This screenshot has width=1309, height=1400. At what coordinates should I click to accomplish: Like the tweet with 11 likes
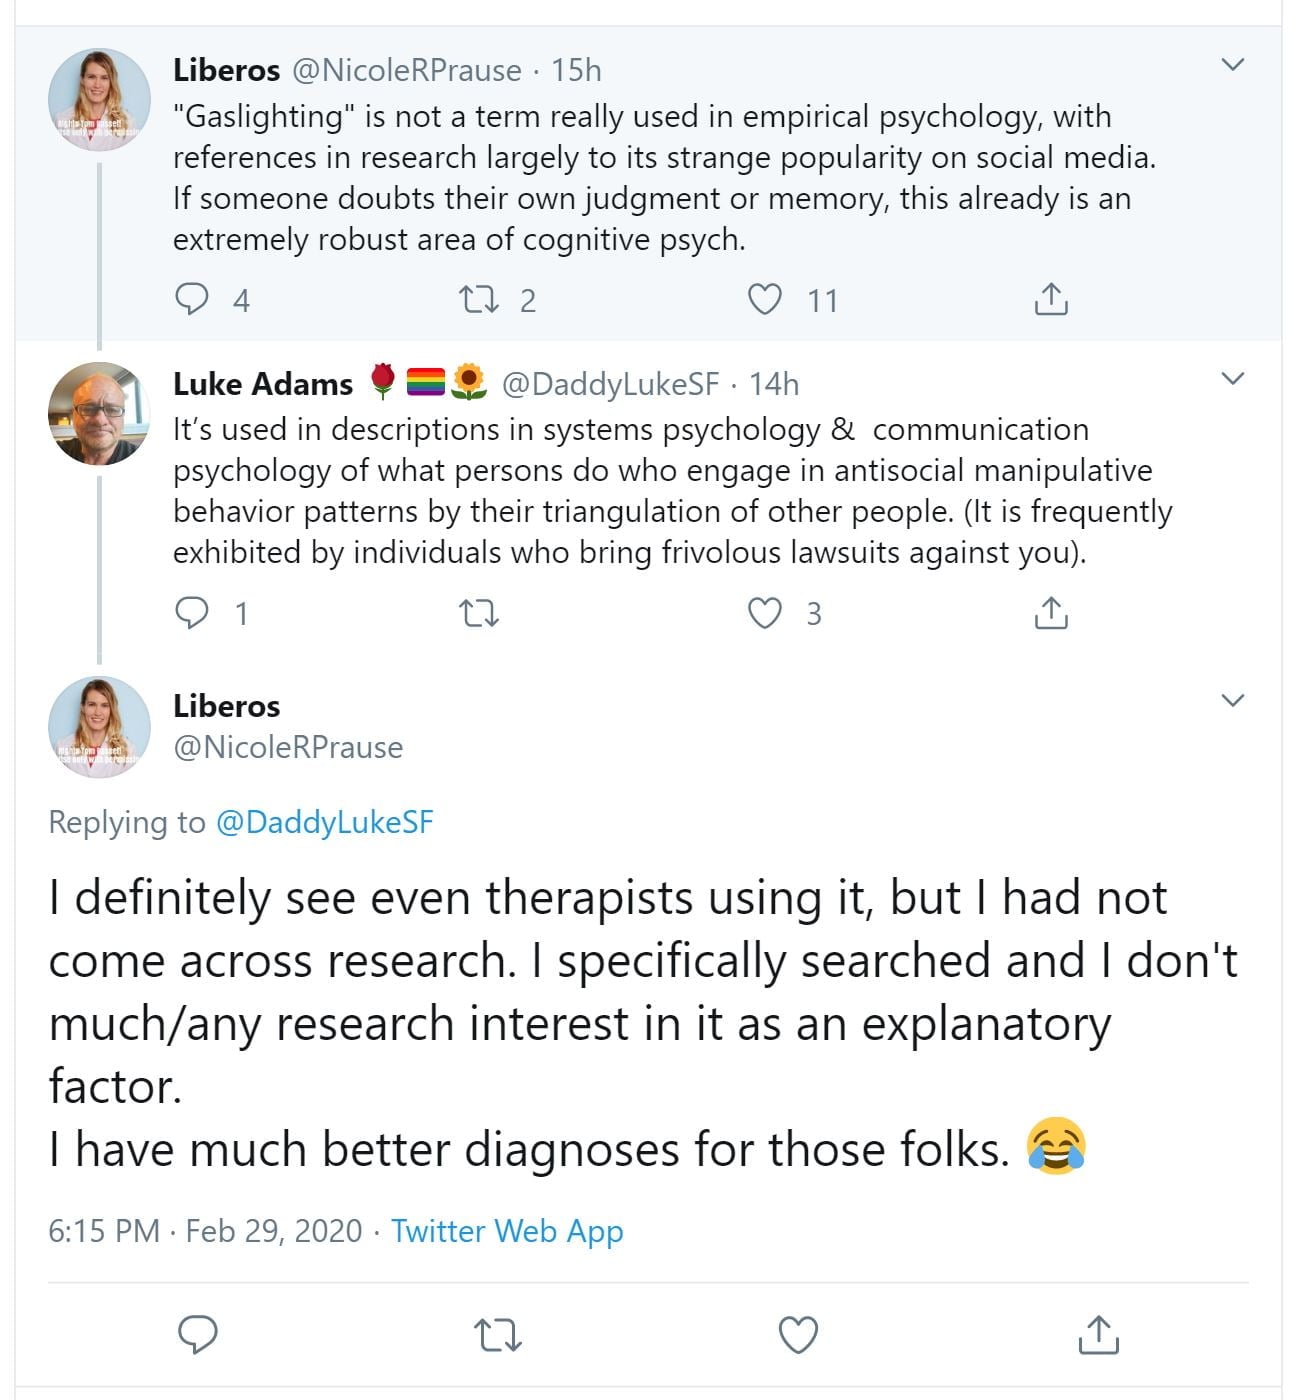click(x=766, y=299)
